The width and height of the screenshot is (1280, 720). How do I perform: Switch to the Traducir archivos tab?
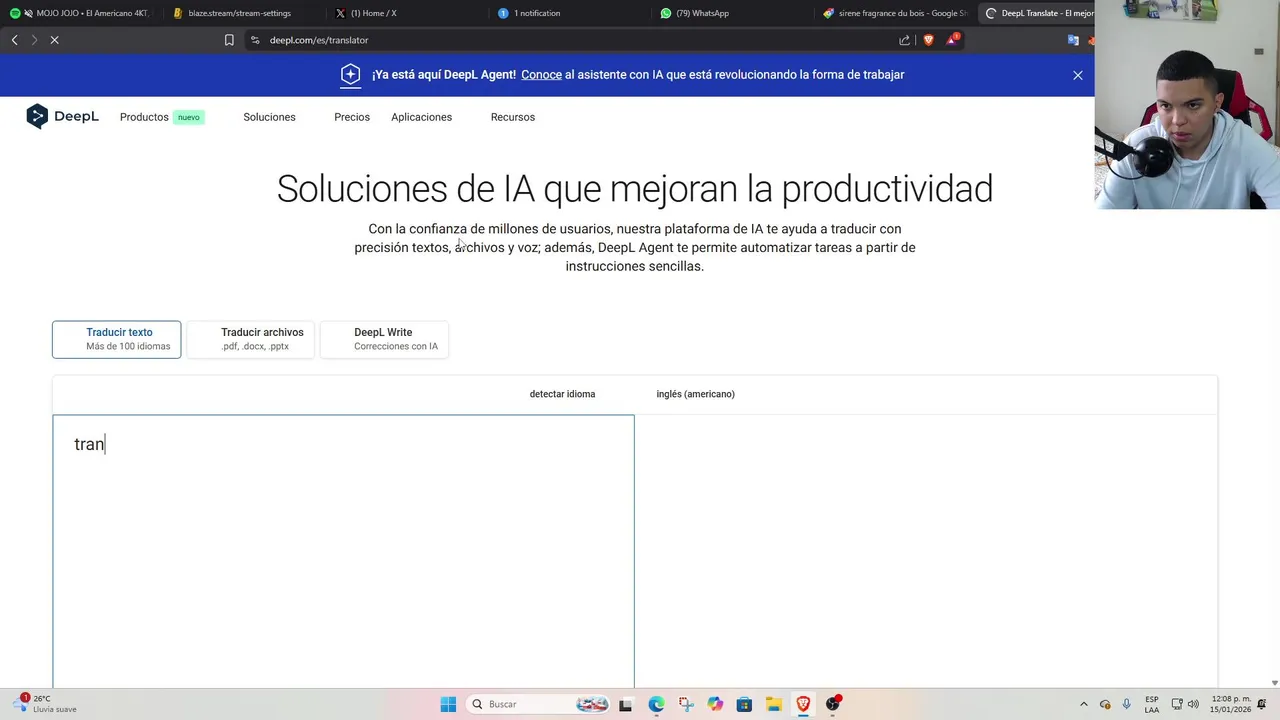click(x=251, y=339)
